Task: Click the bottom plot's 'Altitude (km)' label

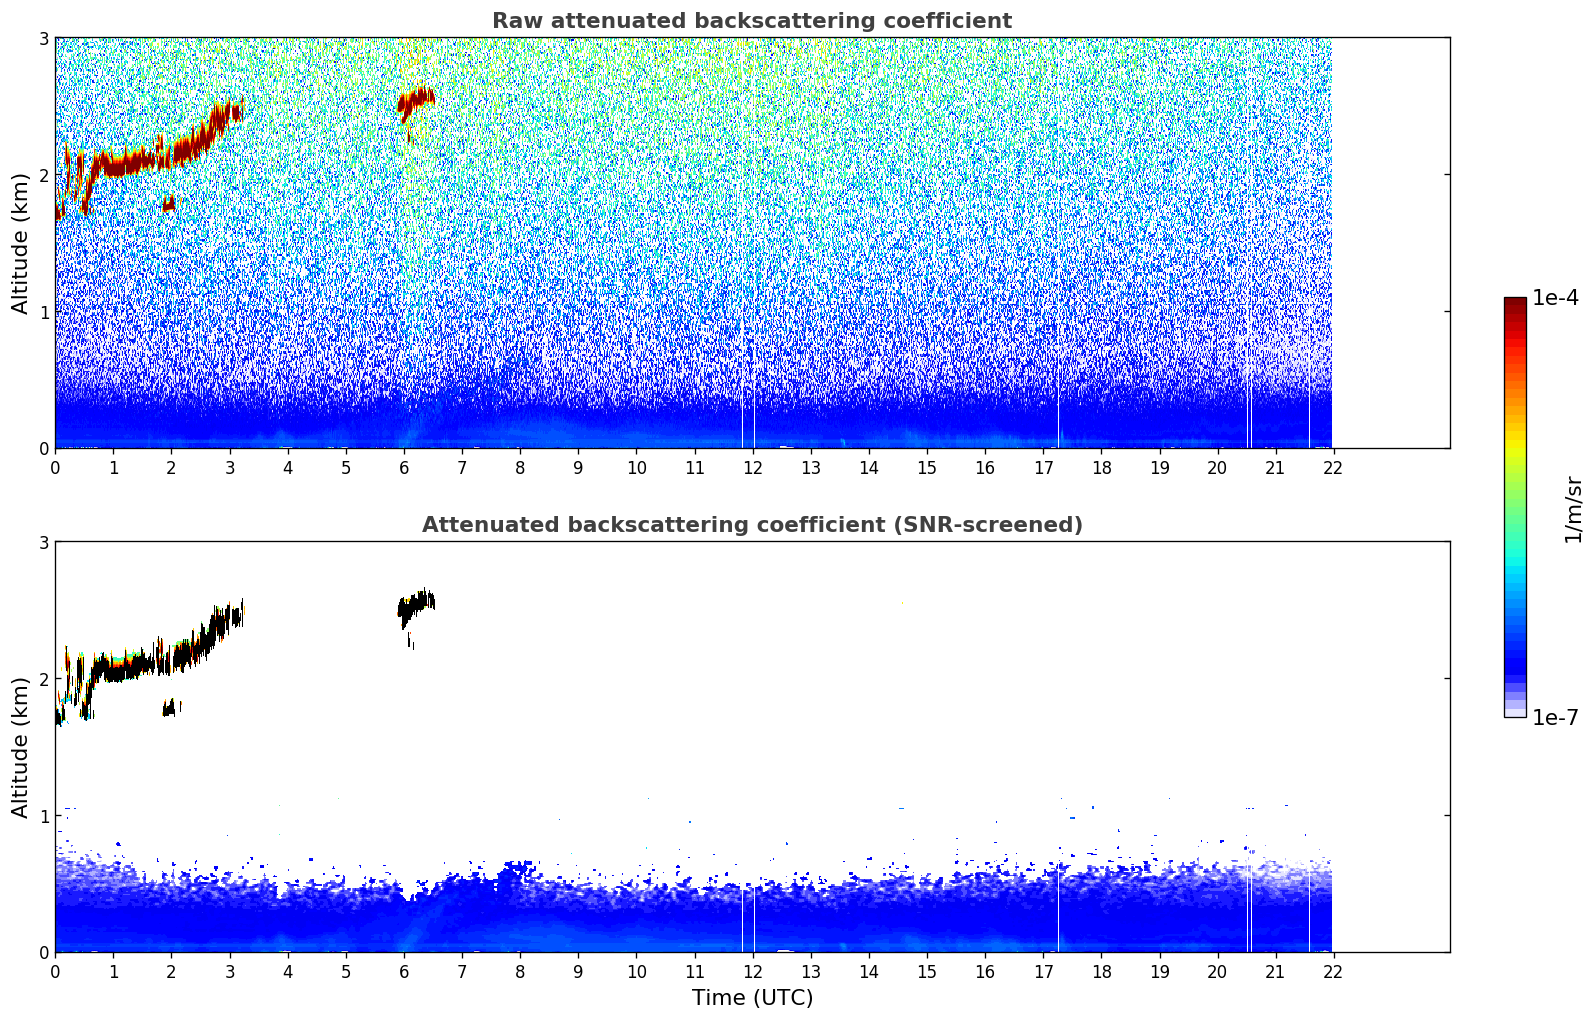Action: point(21,747)
